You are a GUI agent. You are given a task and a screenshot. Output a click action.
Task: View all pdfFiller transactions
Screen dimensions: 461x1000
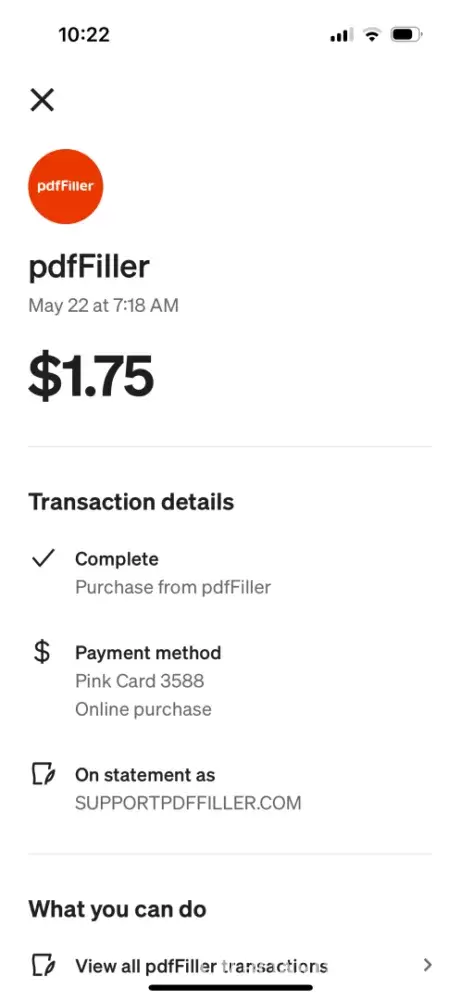click(230, 965)
